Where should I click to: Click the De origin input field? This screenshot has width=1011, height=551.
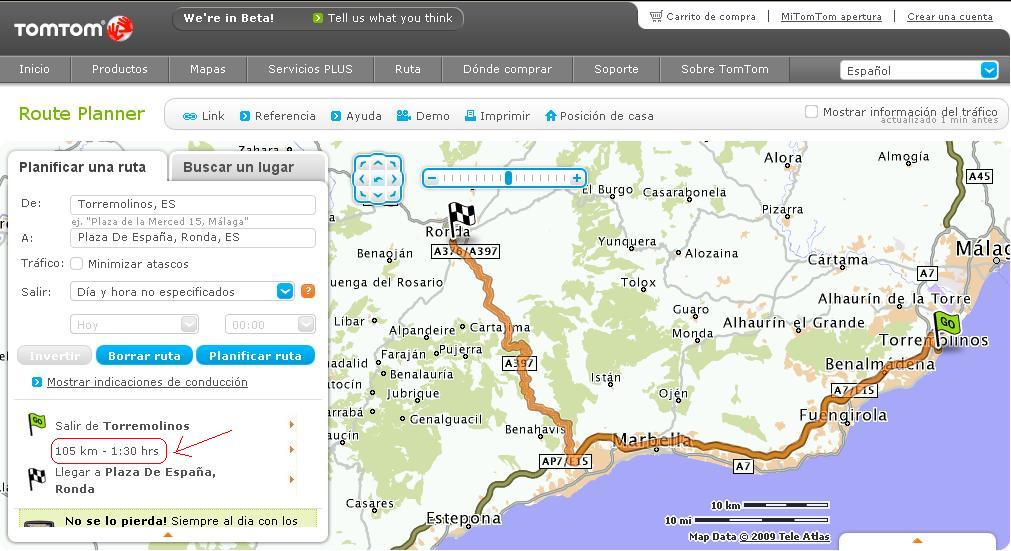193,204
